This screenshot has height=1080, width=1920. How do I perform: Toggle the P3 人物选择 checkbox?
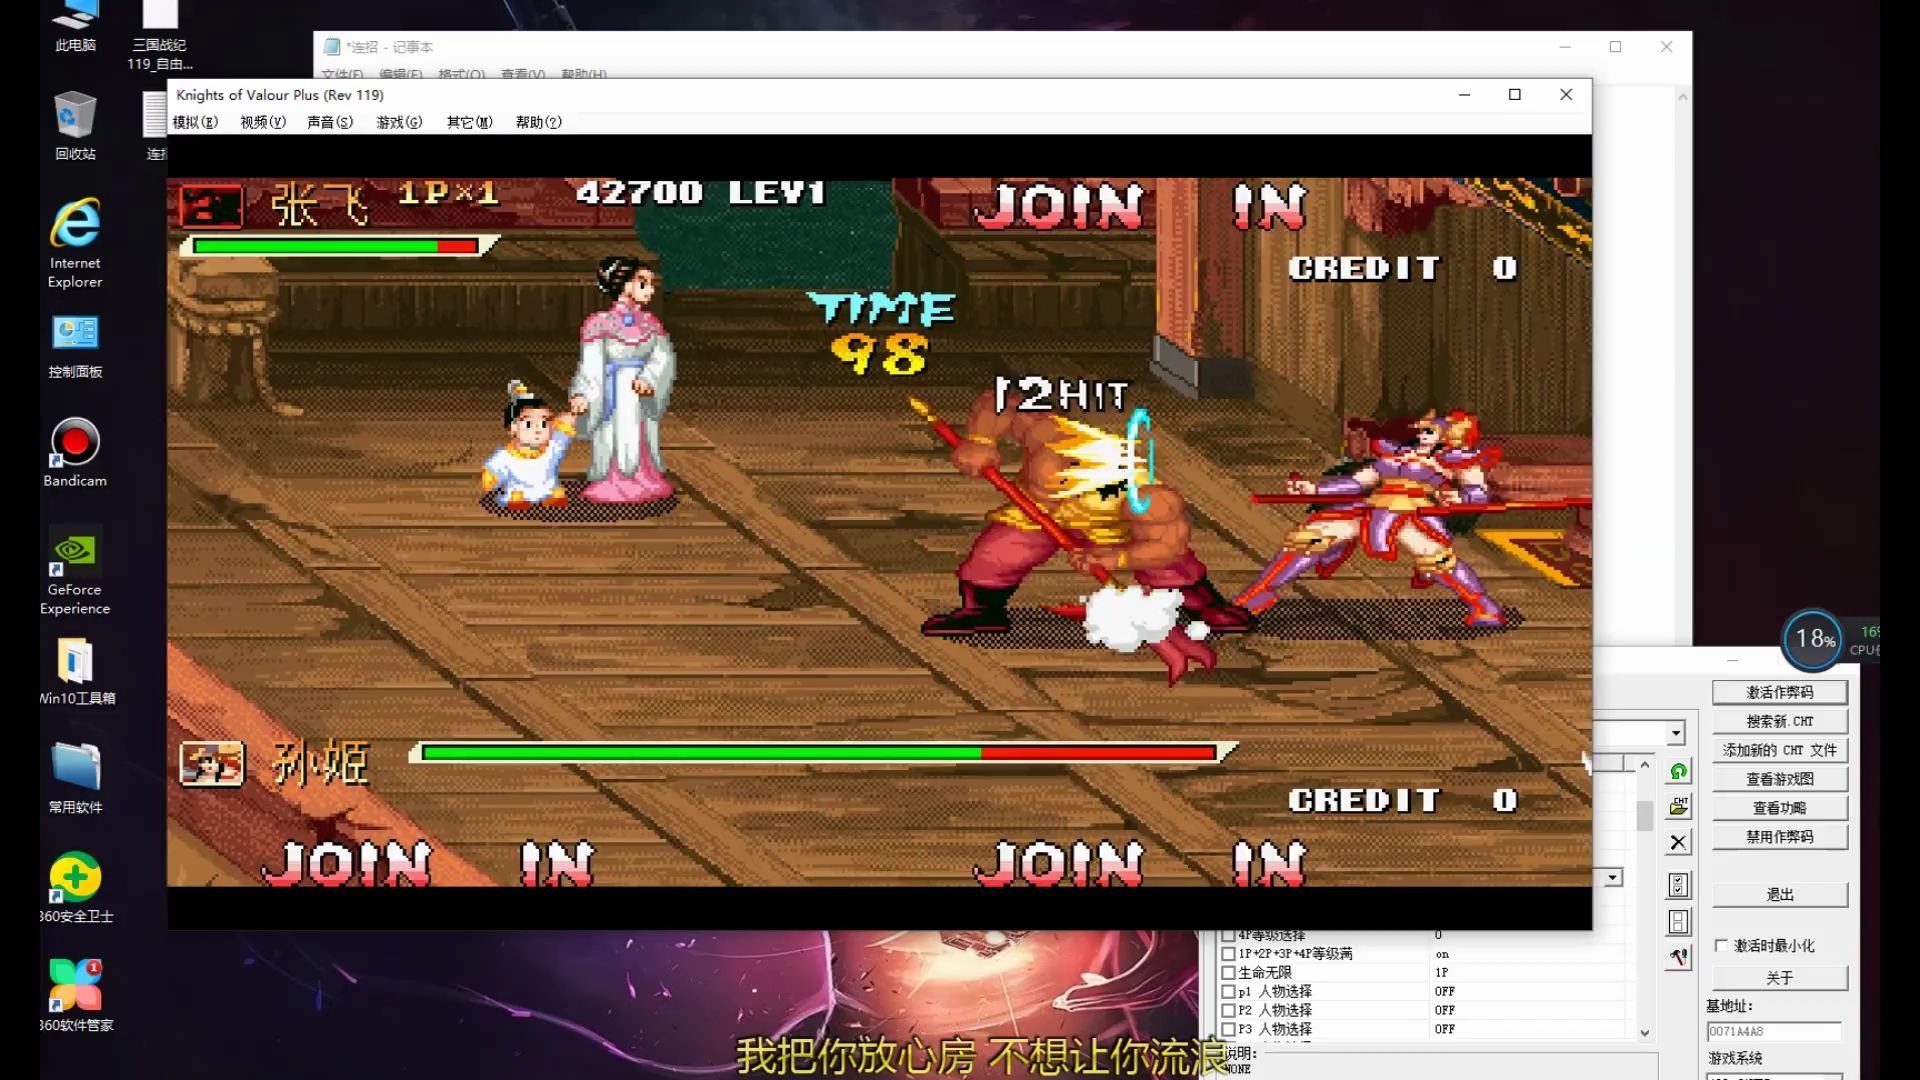point(1228,1030)
